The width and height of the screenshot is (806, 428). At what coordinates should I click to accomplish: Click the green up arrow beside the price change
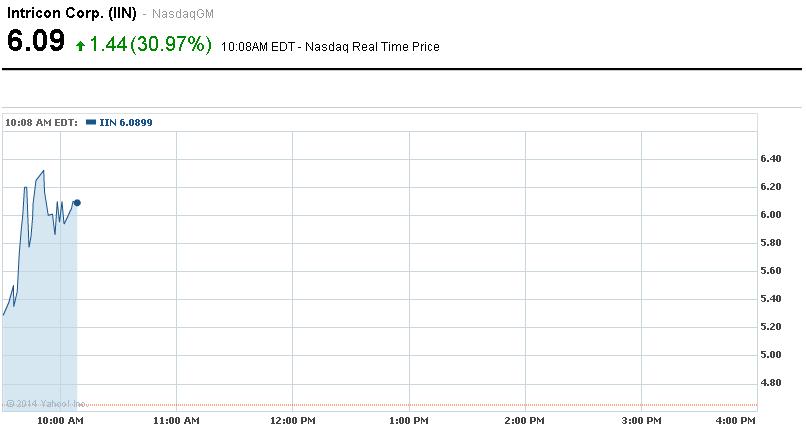(x=80, y=46)
